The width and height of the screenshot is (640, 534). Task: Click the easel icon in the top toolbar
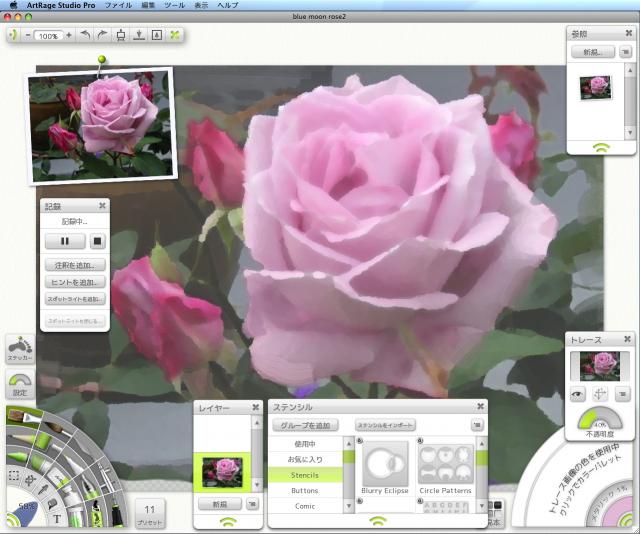(x=121, y=35)
